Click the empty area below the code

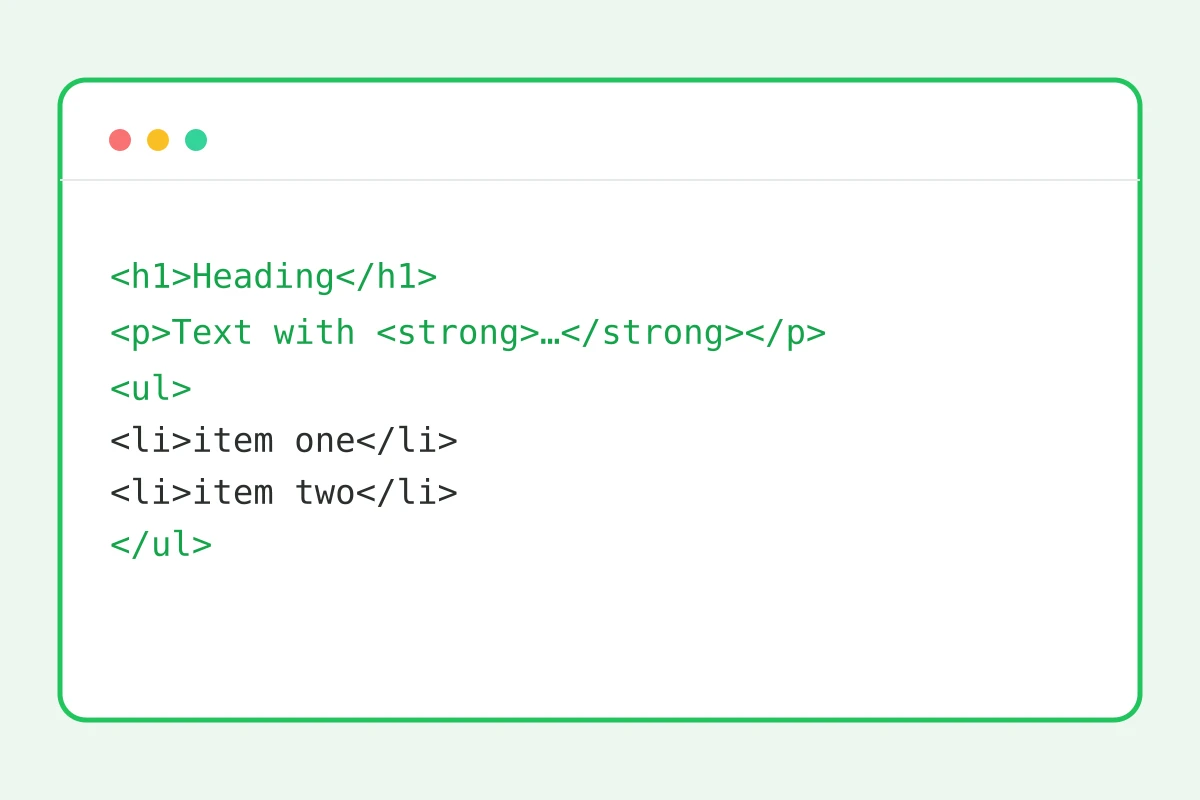[600, 640]
